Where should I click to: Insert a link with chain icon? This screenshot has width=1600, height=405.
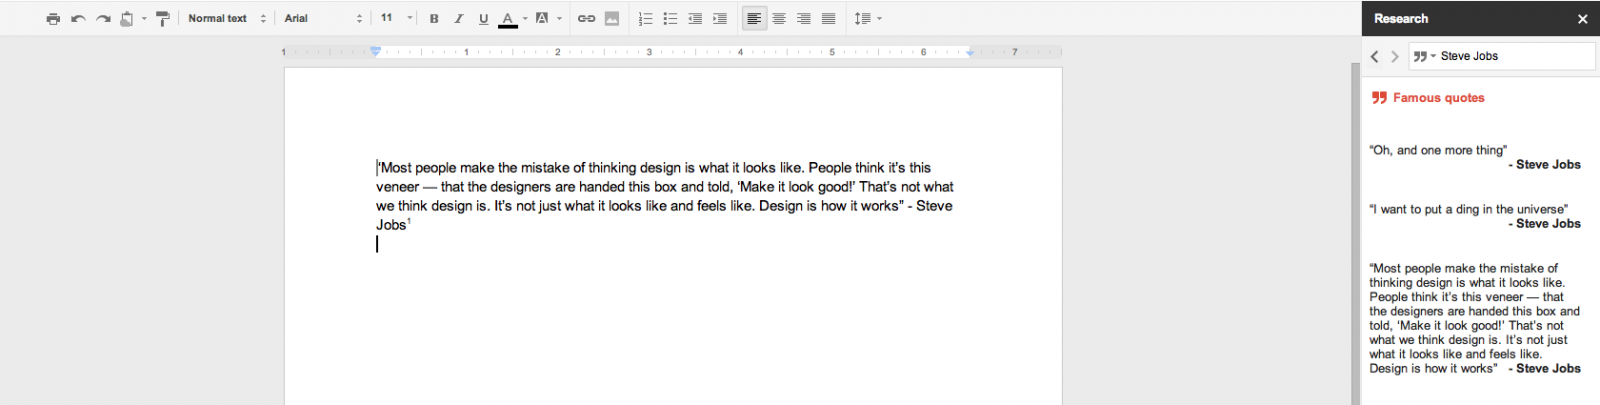[x=587, y=19]
